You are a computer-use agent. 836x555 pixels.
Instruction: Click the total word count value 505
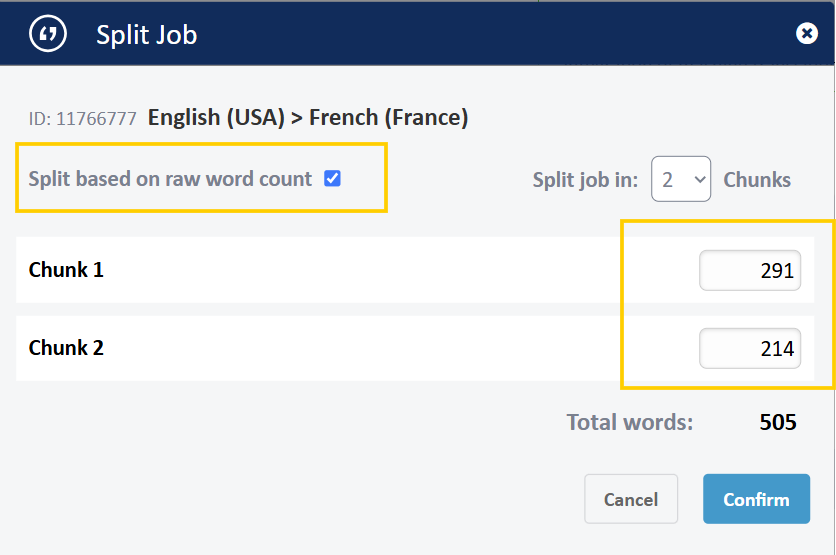pos(778,422)
